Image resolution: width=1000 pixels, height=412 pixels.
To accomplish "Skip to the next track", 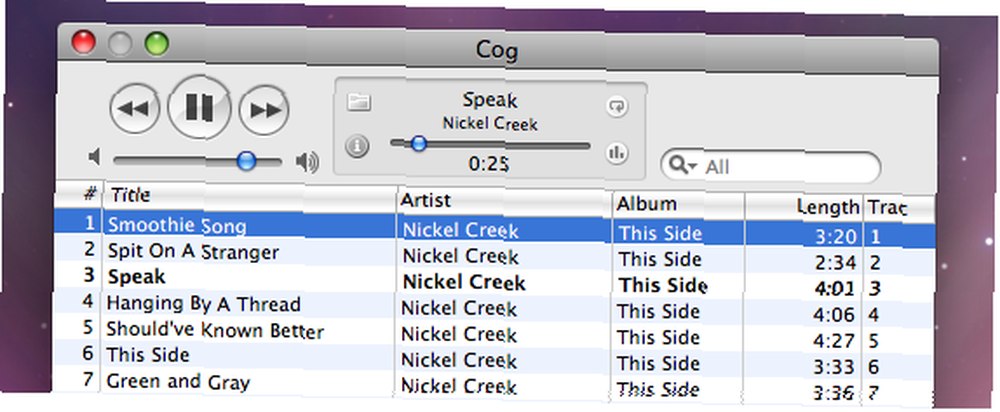I will [264, 111].
